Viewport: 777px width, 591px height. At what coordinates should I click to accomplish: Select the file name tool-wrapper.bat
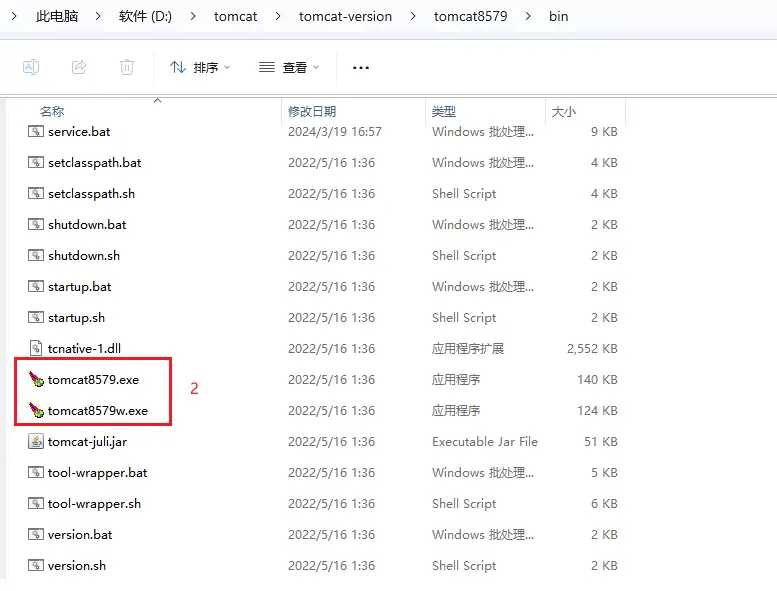(x=98, y=472)
